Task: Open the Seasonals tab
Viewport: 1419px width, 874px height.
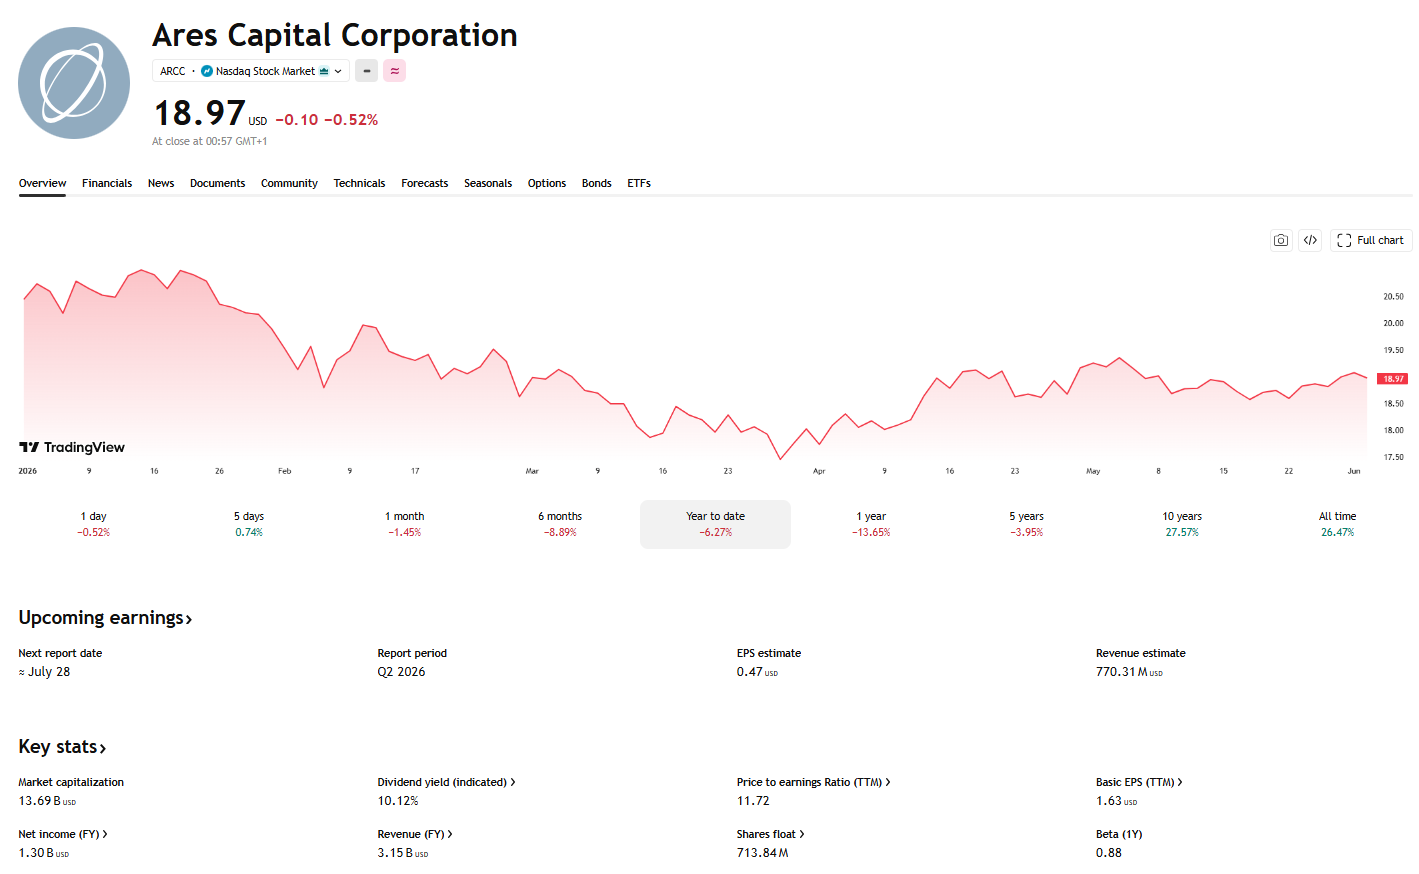Action: click(x=488, y=183)
